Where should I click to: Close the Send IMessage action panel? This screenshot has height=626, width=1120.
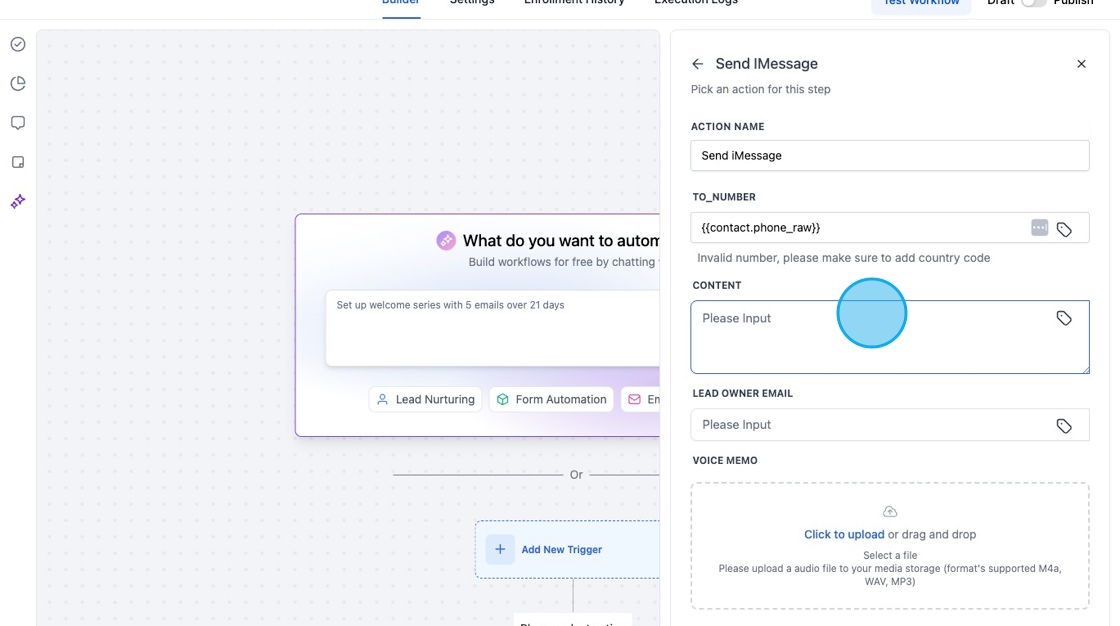pyautogui.click(x=1081, y=63)
